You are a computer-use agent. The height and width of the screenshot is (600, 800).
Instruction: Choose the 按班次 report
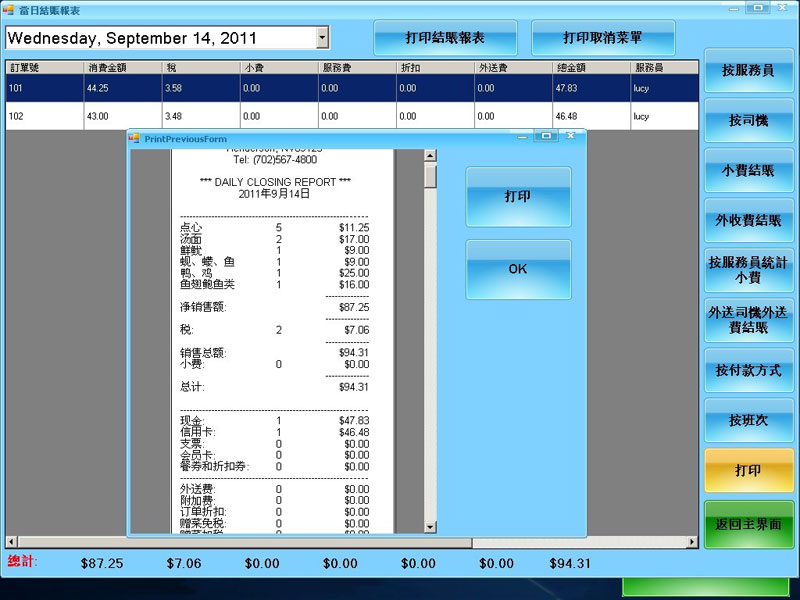coord(748,421)
